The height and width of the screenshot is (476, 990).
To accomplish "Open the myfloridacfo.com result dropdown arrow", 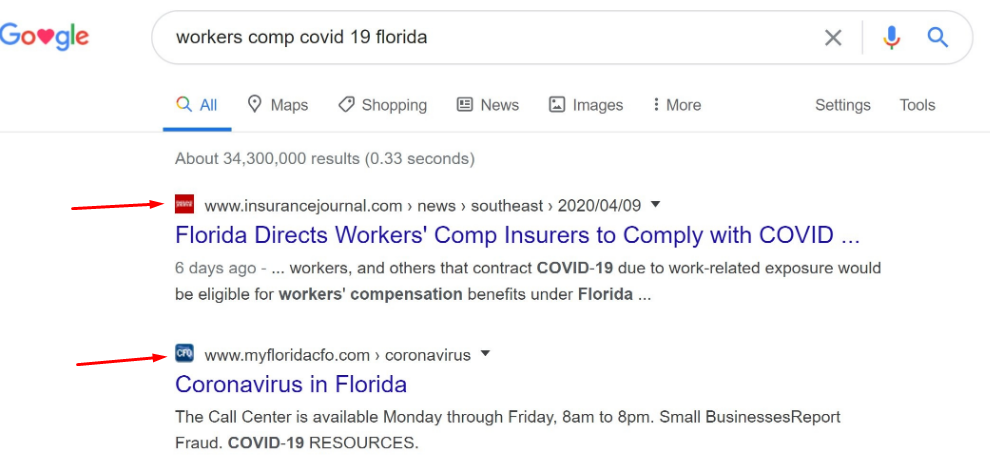I will 486,353.
